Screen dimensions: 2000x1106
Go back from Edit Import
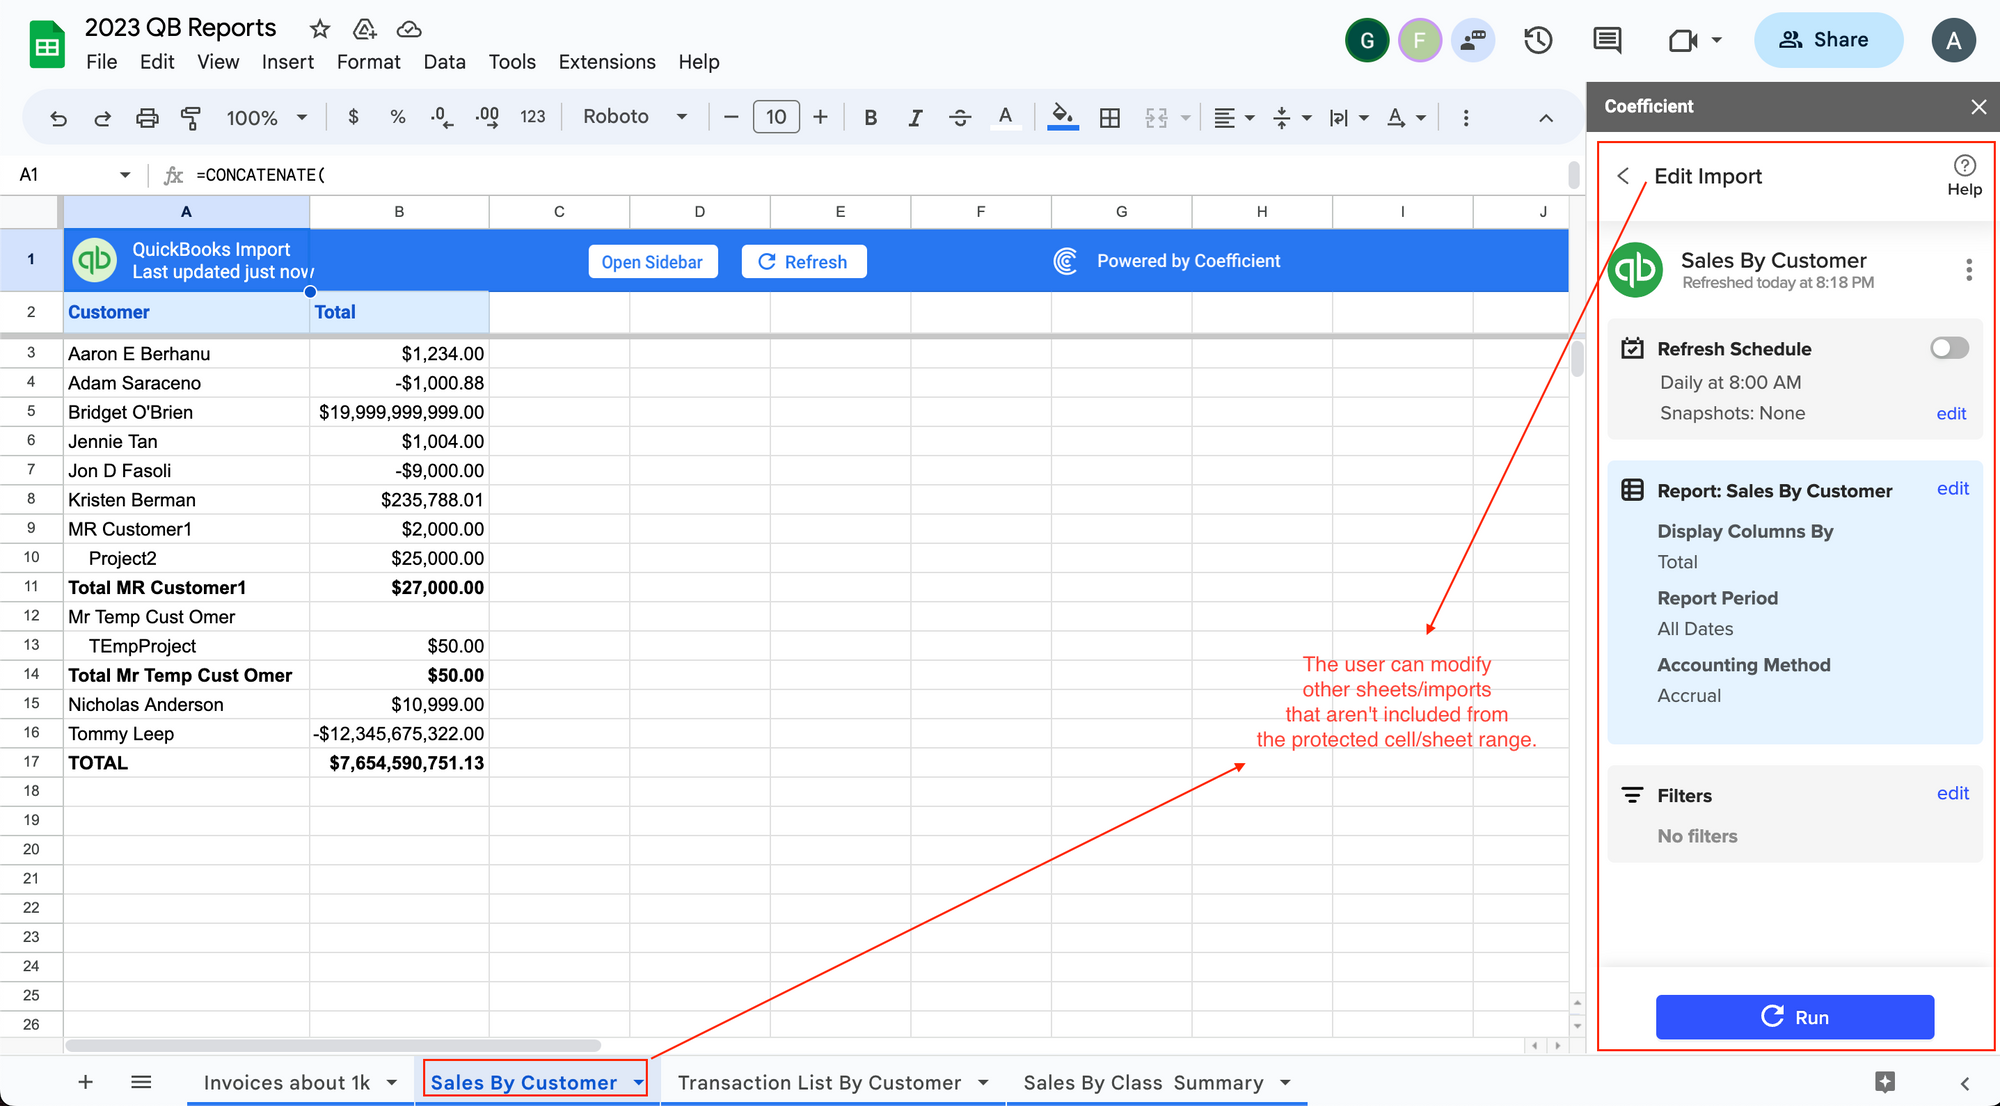(1623, 176)
